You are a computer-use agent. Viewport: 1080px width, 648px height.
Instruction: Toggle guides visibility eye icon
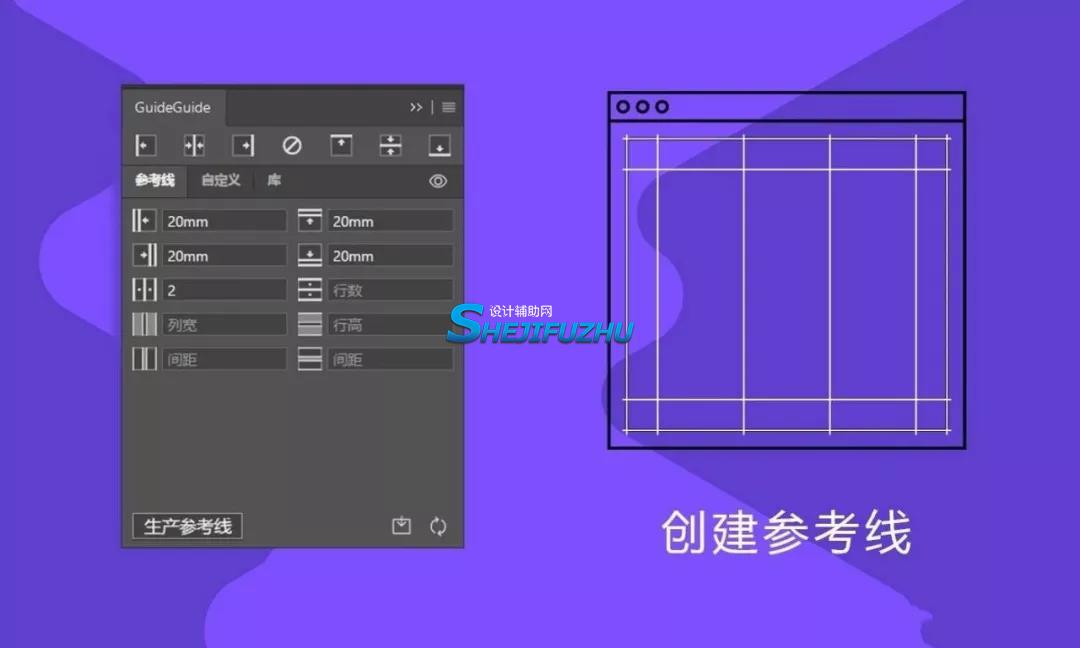[x=438, y=181]
